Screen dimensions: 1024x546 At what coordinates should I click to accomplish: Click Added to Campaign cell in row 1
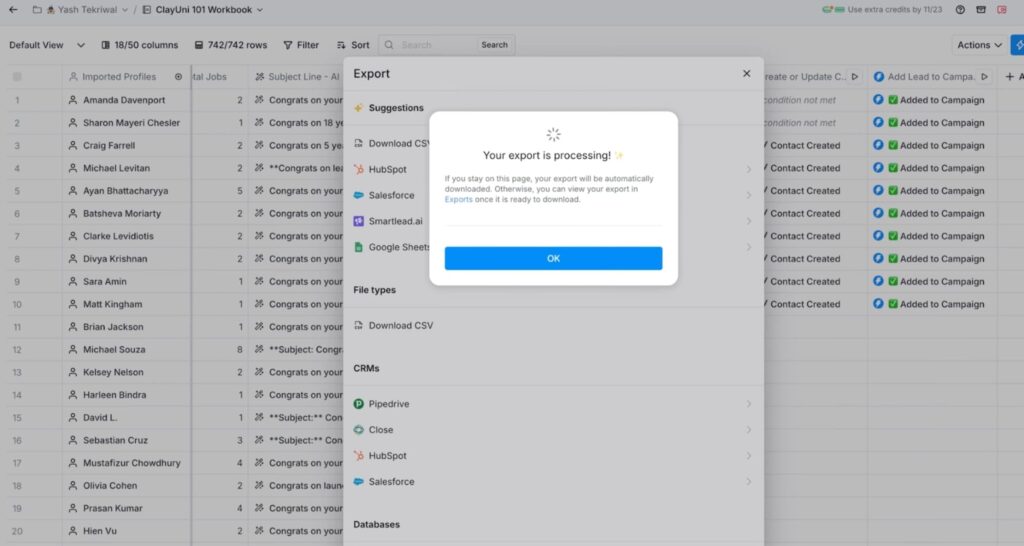932,100
